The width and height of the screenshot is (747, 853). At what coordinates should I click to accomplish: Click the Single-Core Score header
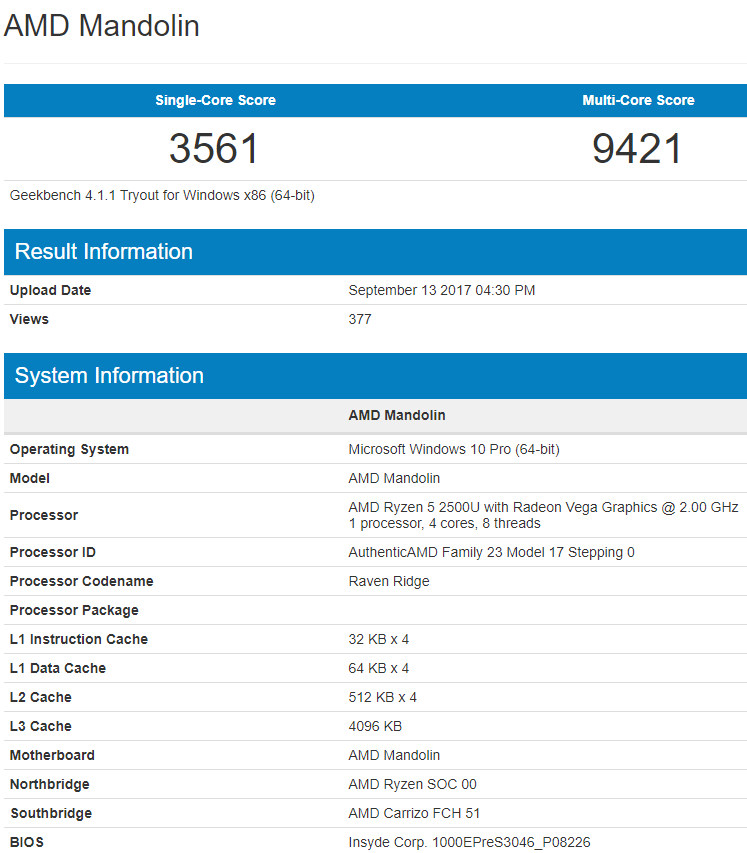215,100
